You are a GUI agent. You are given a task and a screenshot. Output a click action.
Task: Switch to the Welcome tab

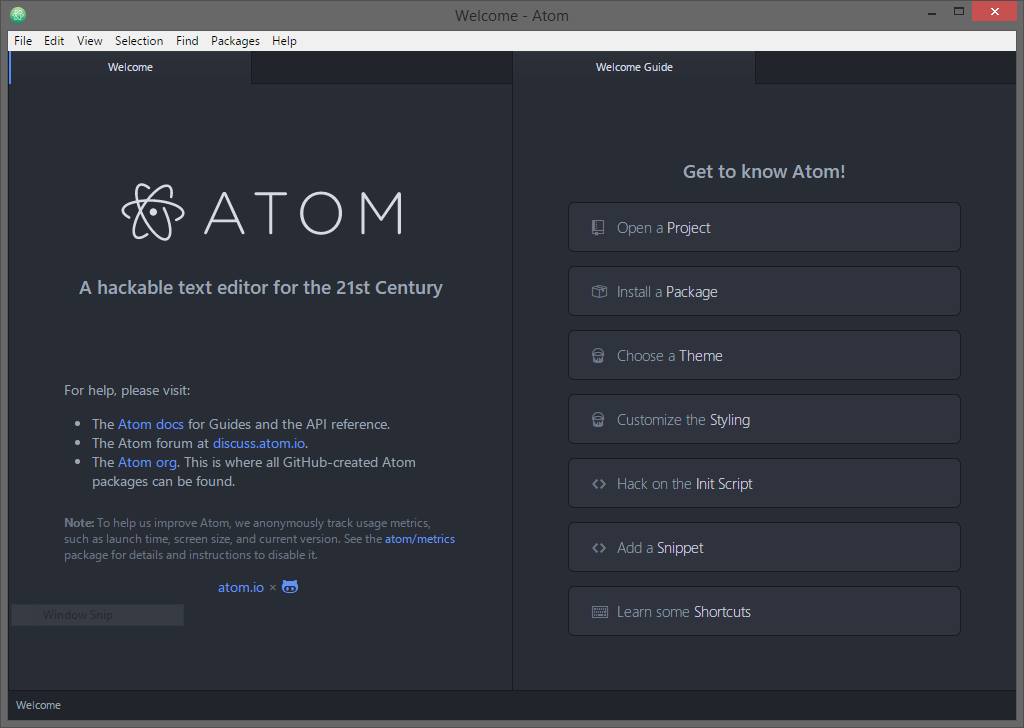130,67
